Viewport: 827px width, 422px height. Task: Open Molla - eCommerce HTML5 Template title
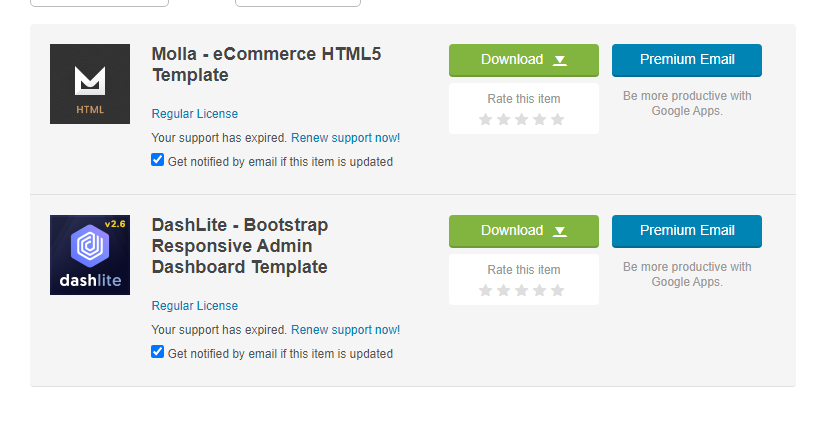click(266, 64)
